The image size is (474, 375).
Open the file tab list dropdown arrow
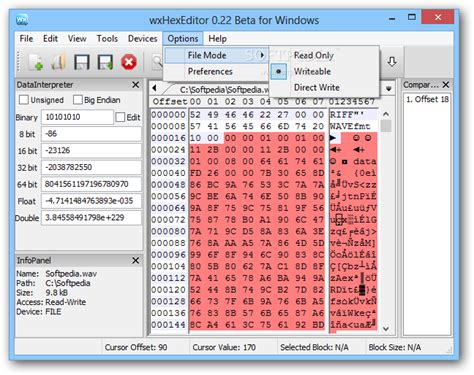(x=389, y=89)
